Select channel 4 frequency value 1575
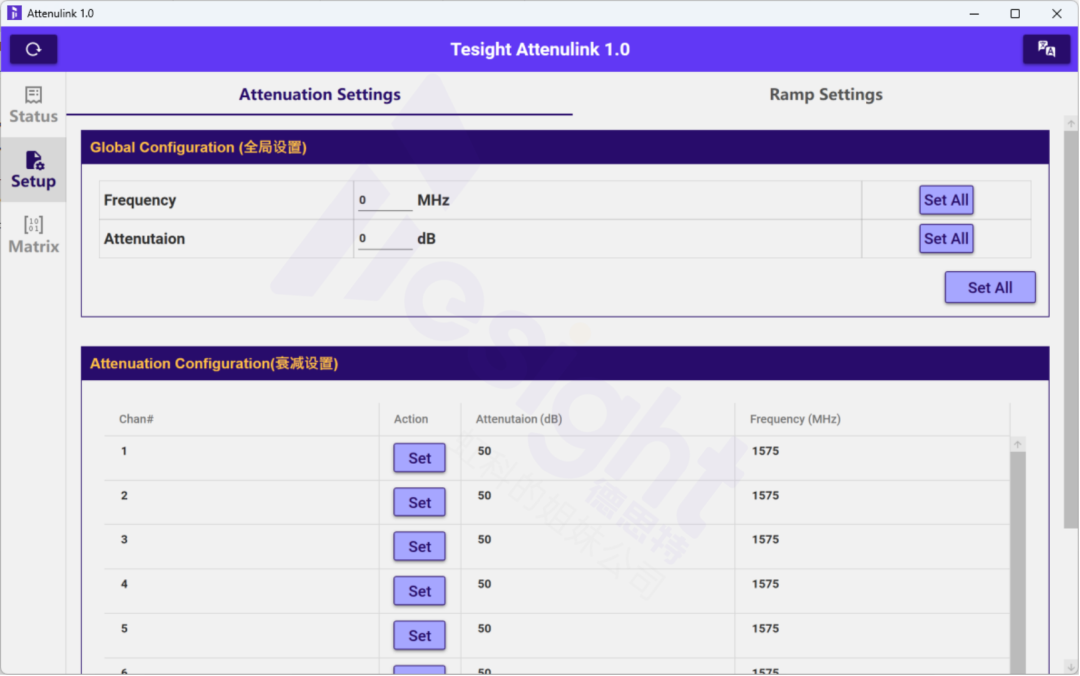This screenshot has width=1080, height=676. (765, 584)
